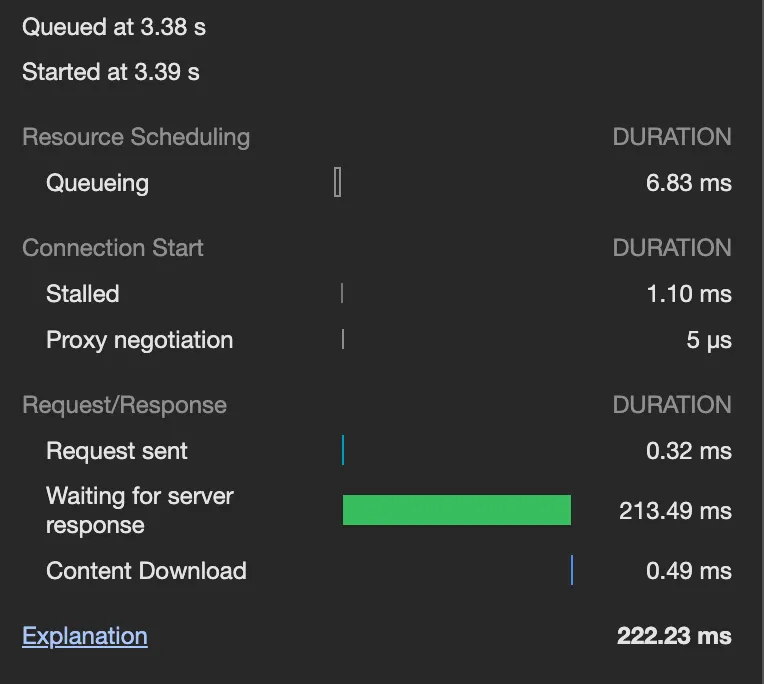Viewport: 764px width, 684px height.
Task: Click the green server response wait bar
Action: (456, 510)
